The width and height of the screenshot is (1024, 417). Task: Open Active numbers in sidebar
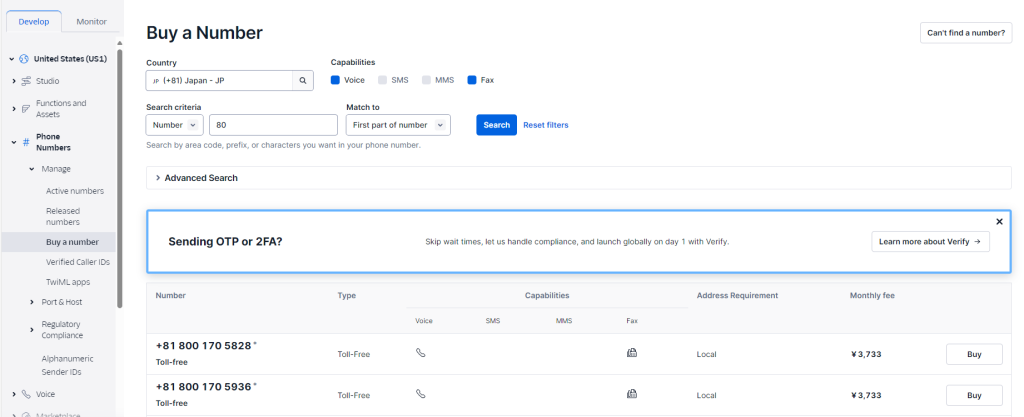click(74, 190)
